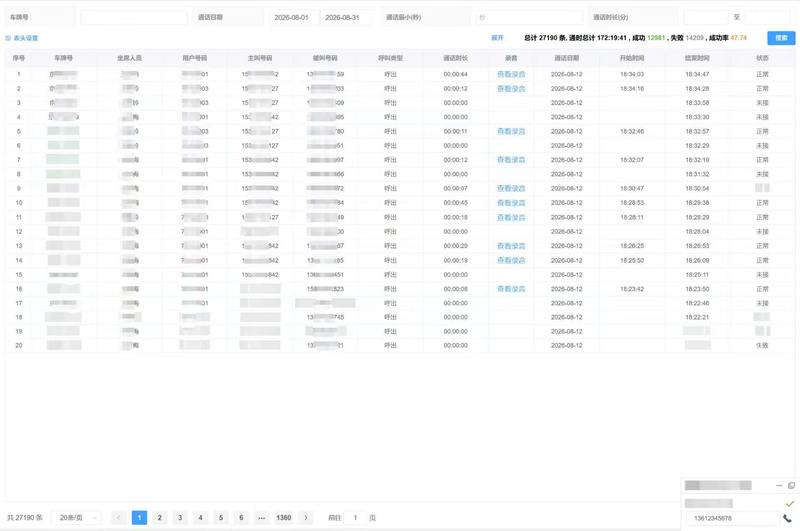Go to previous page arrow
The image size is (800, 531).
tap(118, 518)
